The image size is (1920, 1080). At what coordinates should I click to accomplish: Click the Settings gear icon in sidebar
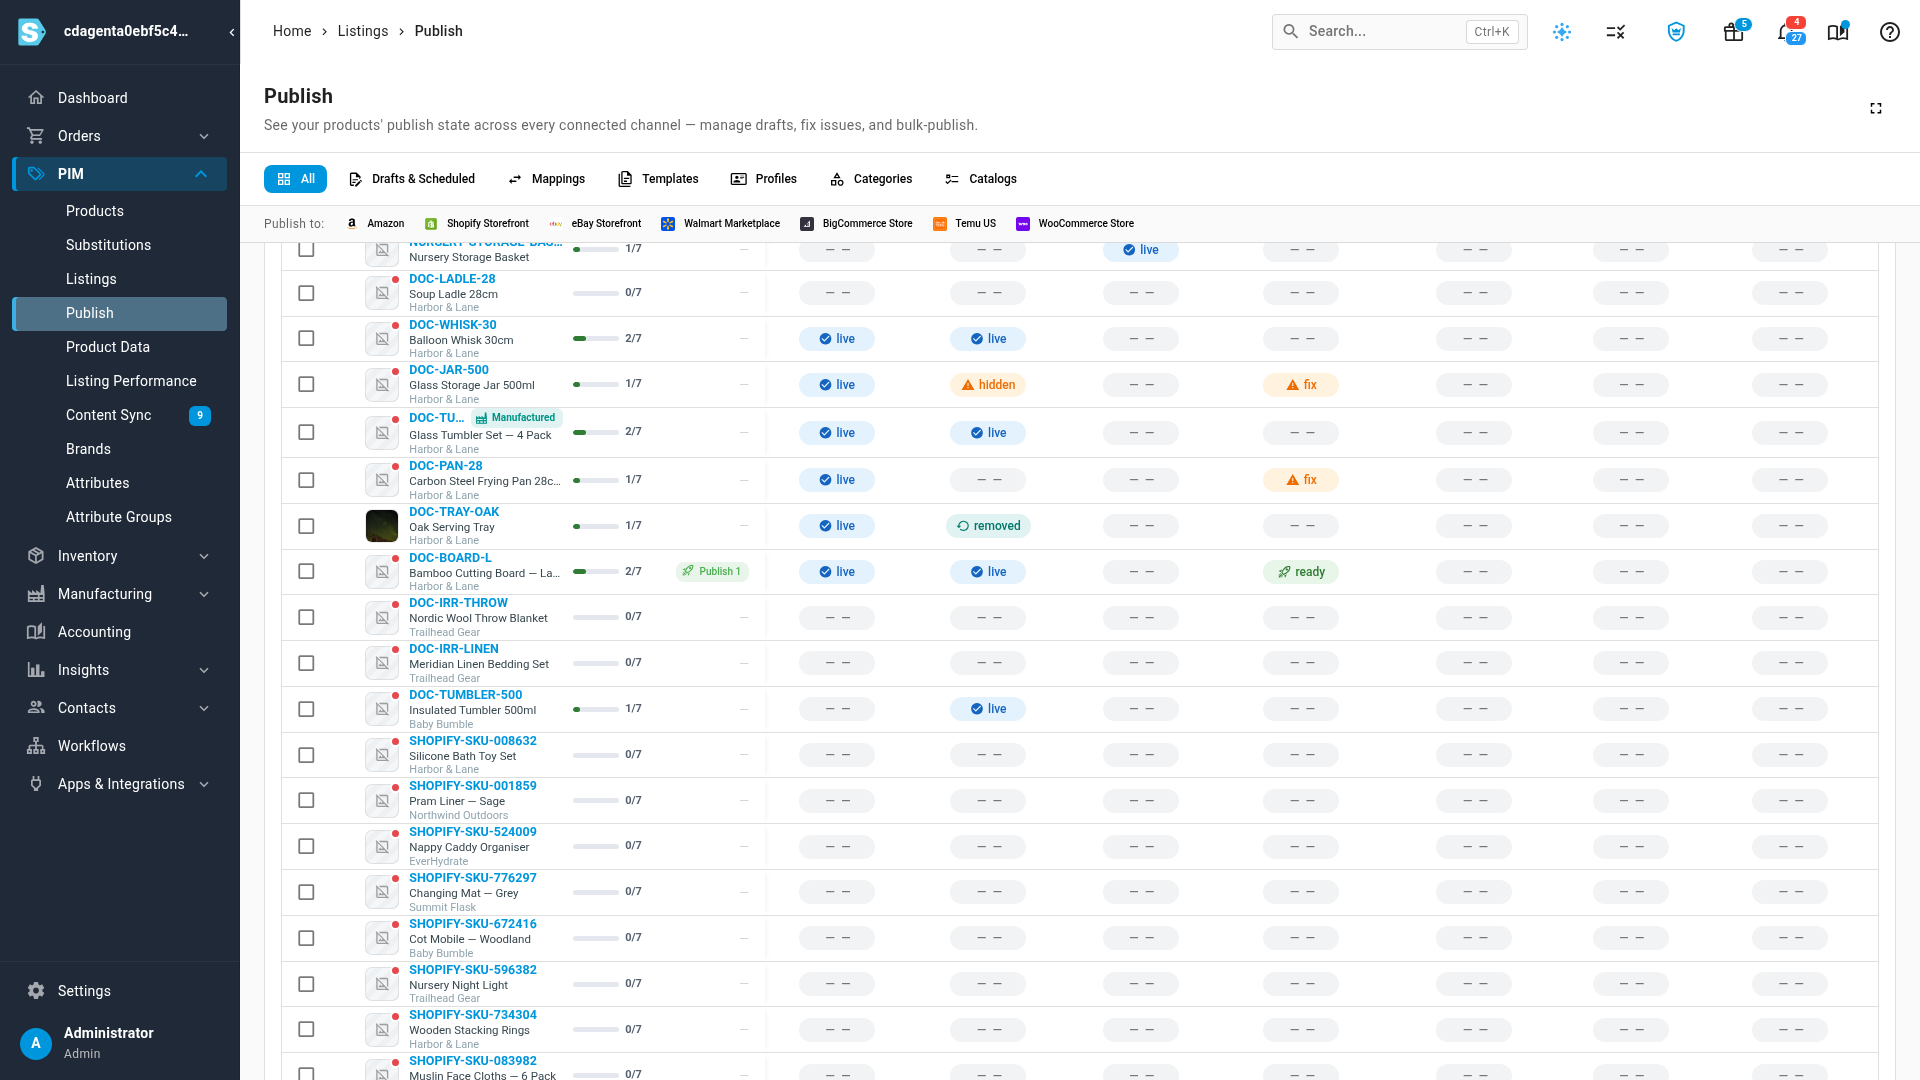tap(36, 991)
